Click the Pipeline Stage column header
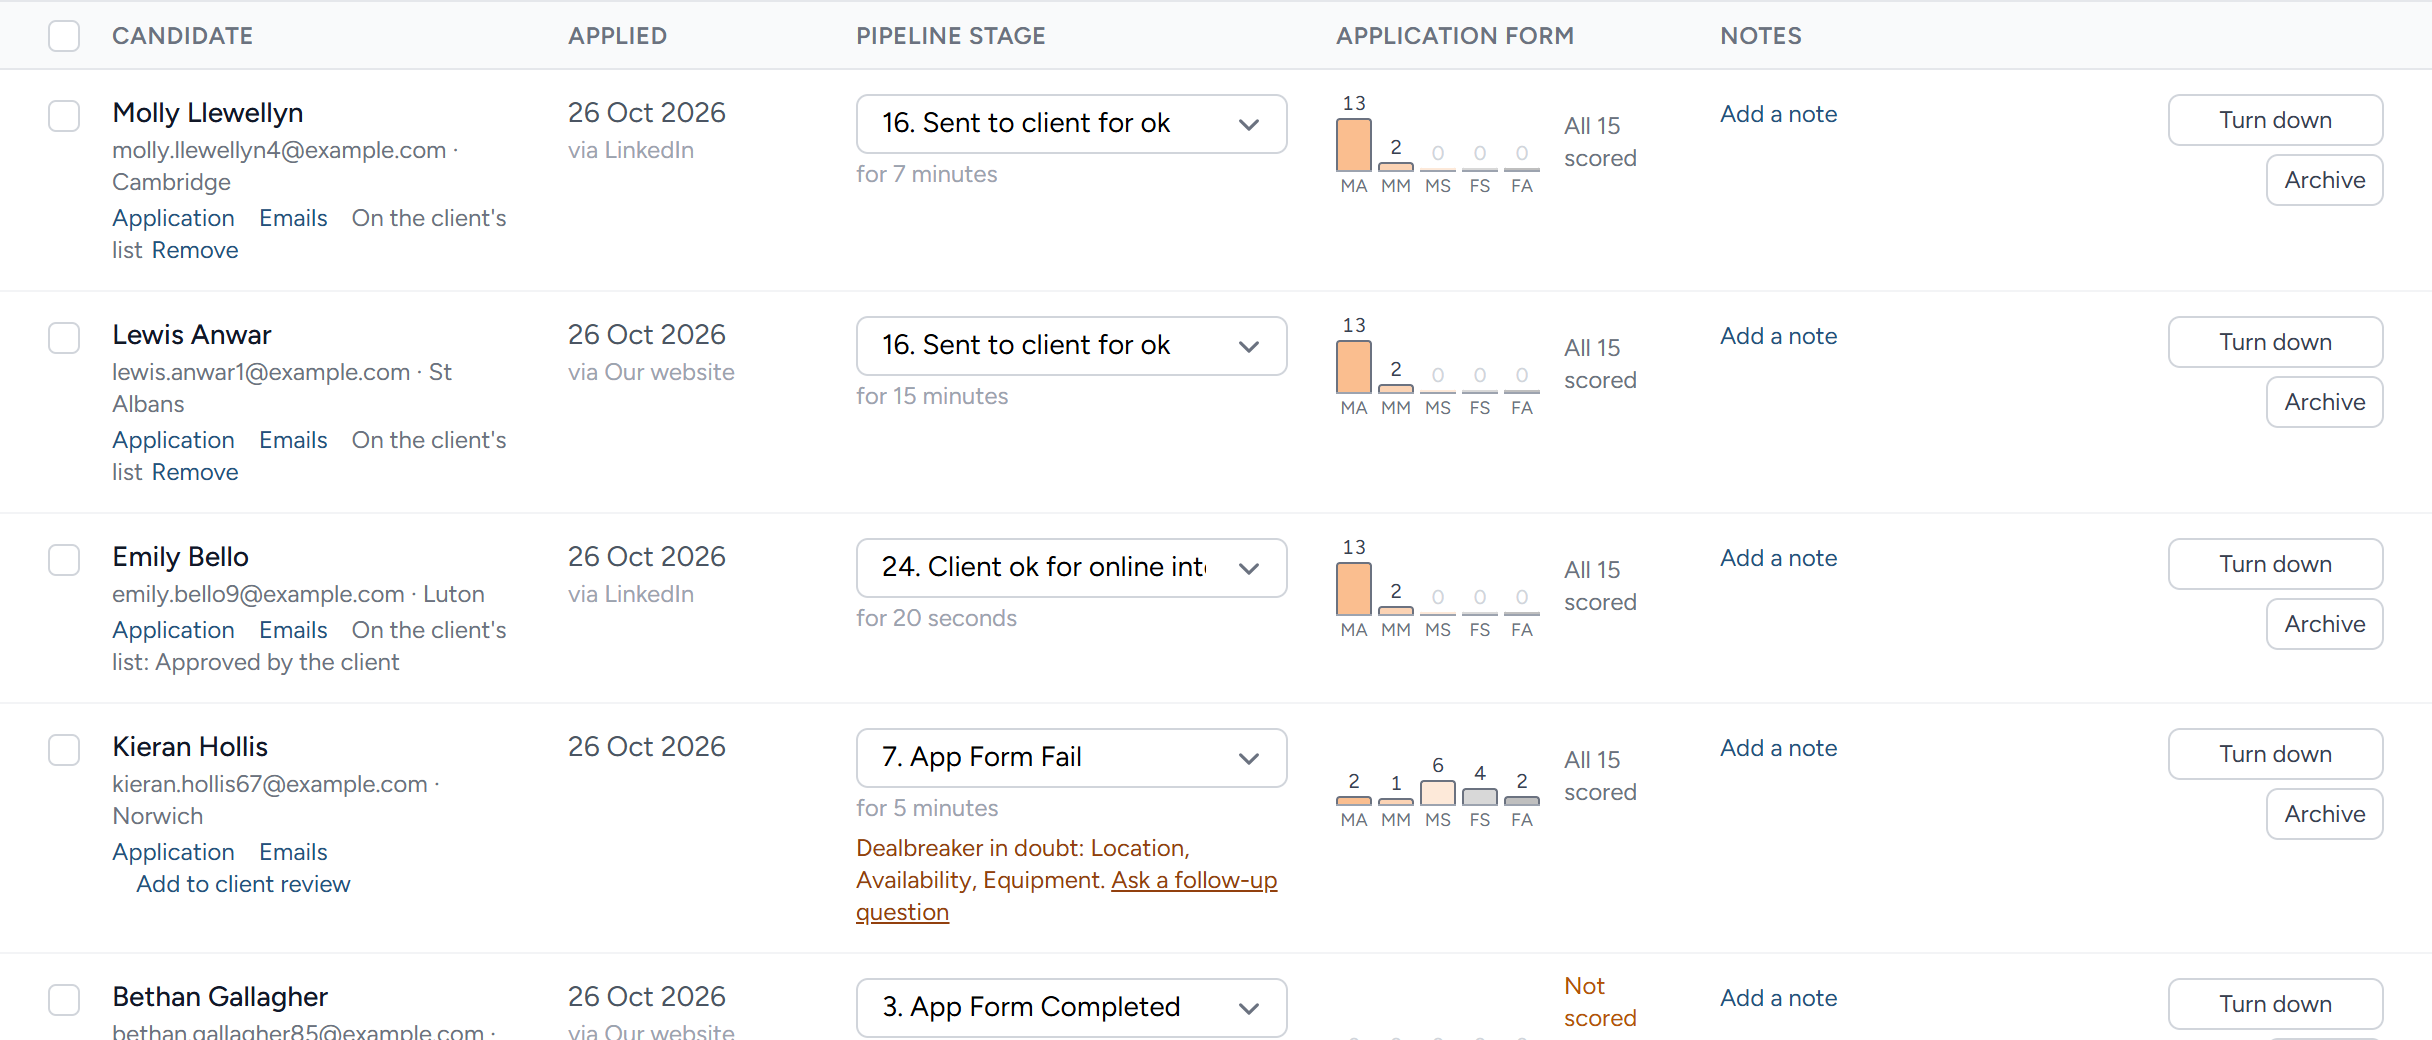The width and height of the screenshot is (2432, 1040). pyautogui.click(x=951, y=36)
